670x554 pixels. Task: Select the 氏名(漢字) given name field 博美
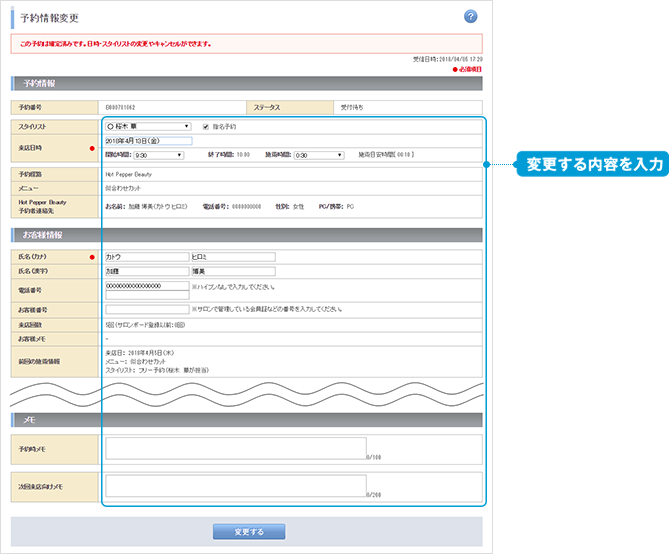click(232, 271)
